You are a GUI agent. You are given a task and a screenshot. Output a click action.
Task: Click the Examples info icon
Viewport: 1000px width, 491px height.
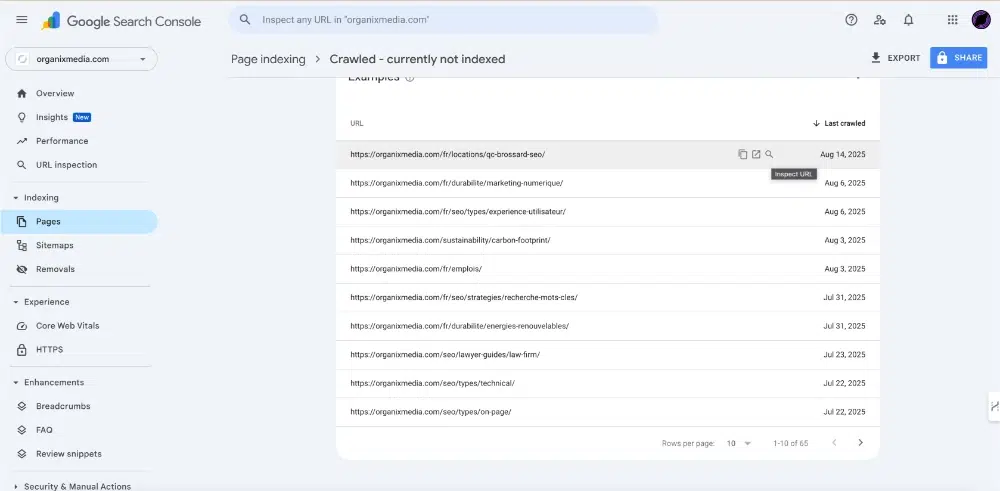point(409,78)
